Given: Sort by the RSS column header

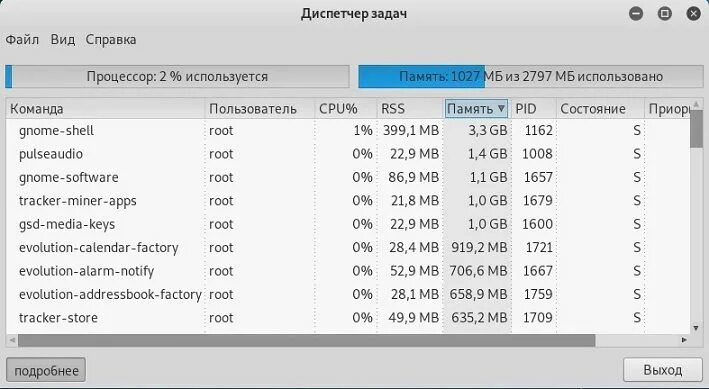Looking at the screenshot, I should (x=410, y=109).
